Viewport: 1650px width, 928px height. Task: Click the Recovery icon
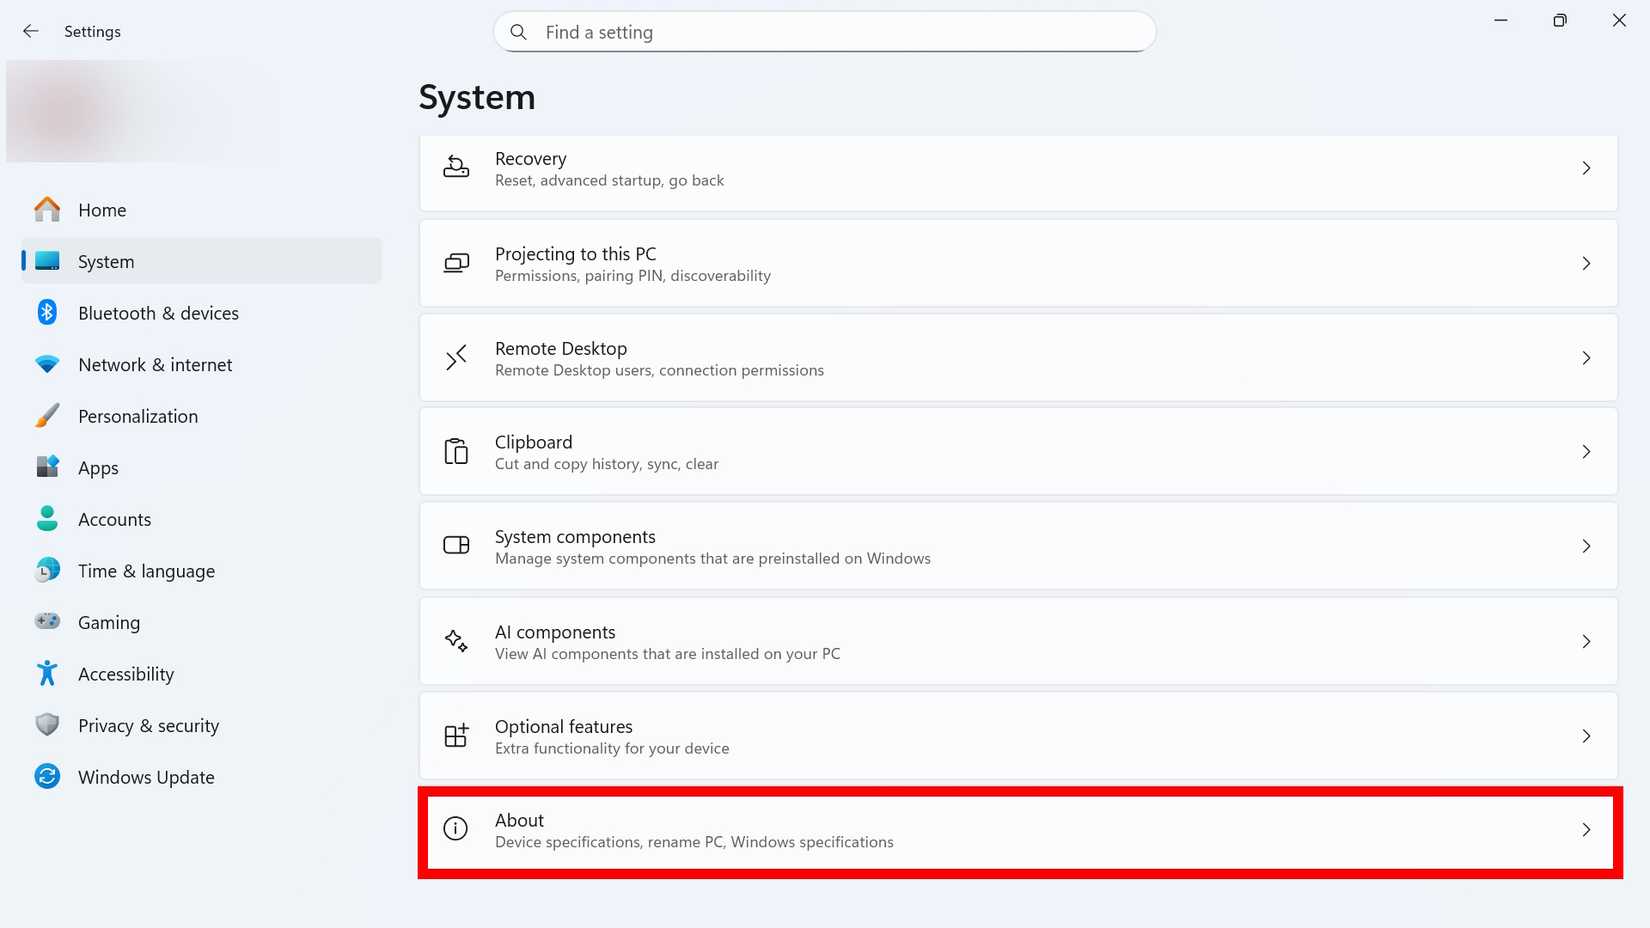(x=456, y=168)
